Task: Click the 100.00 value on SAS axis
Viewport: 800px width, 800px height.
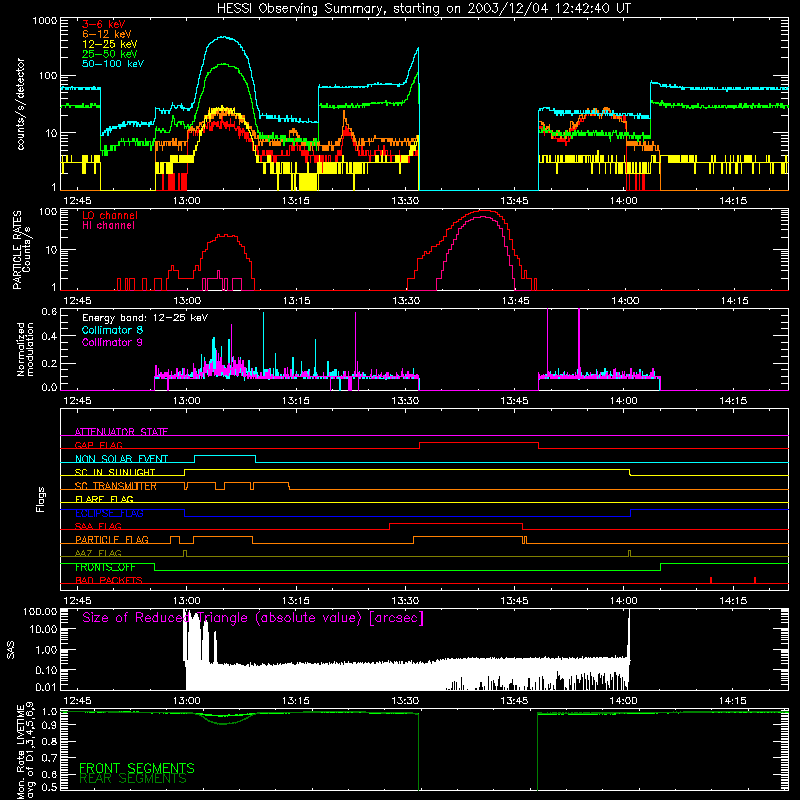Action: (40, 611)
